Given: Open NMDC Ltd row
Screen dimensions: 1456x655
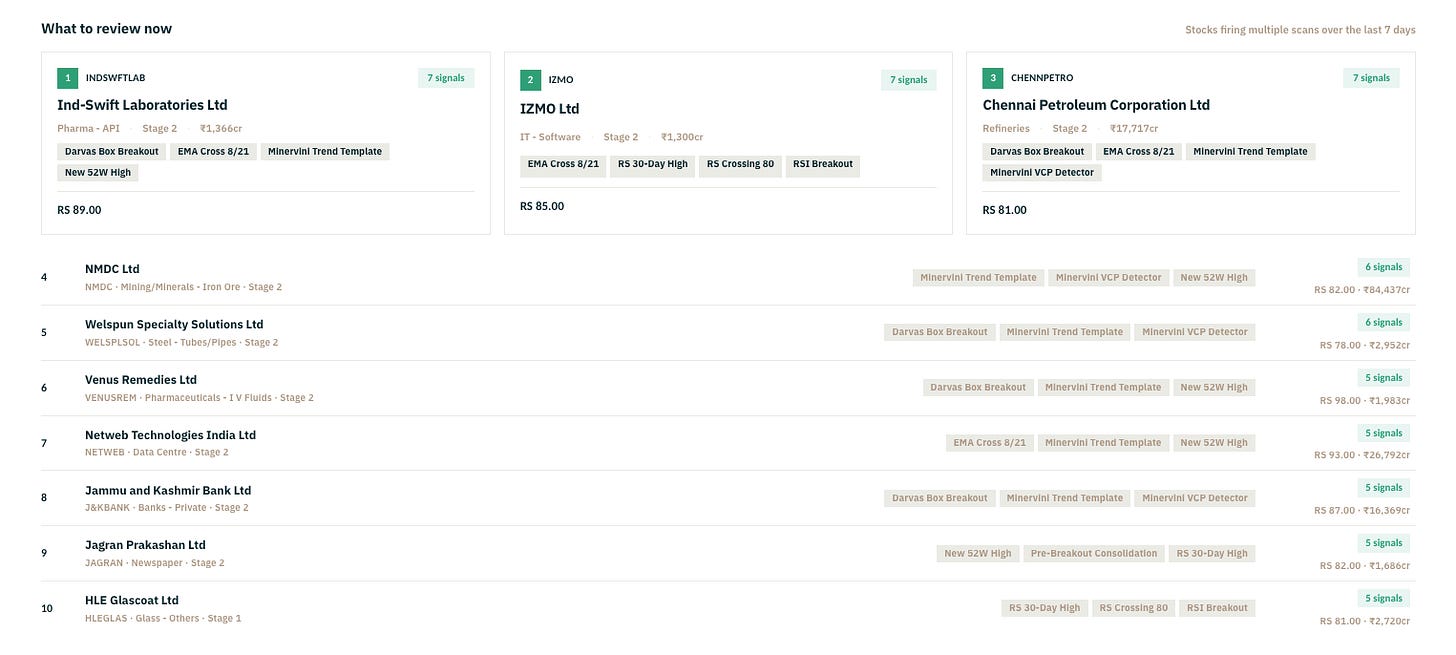Looking at the screenshot, I should click(x=728, y=277).
